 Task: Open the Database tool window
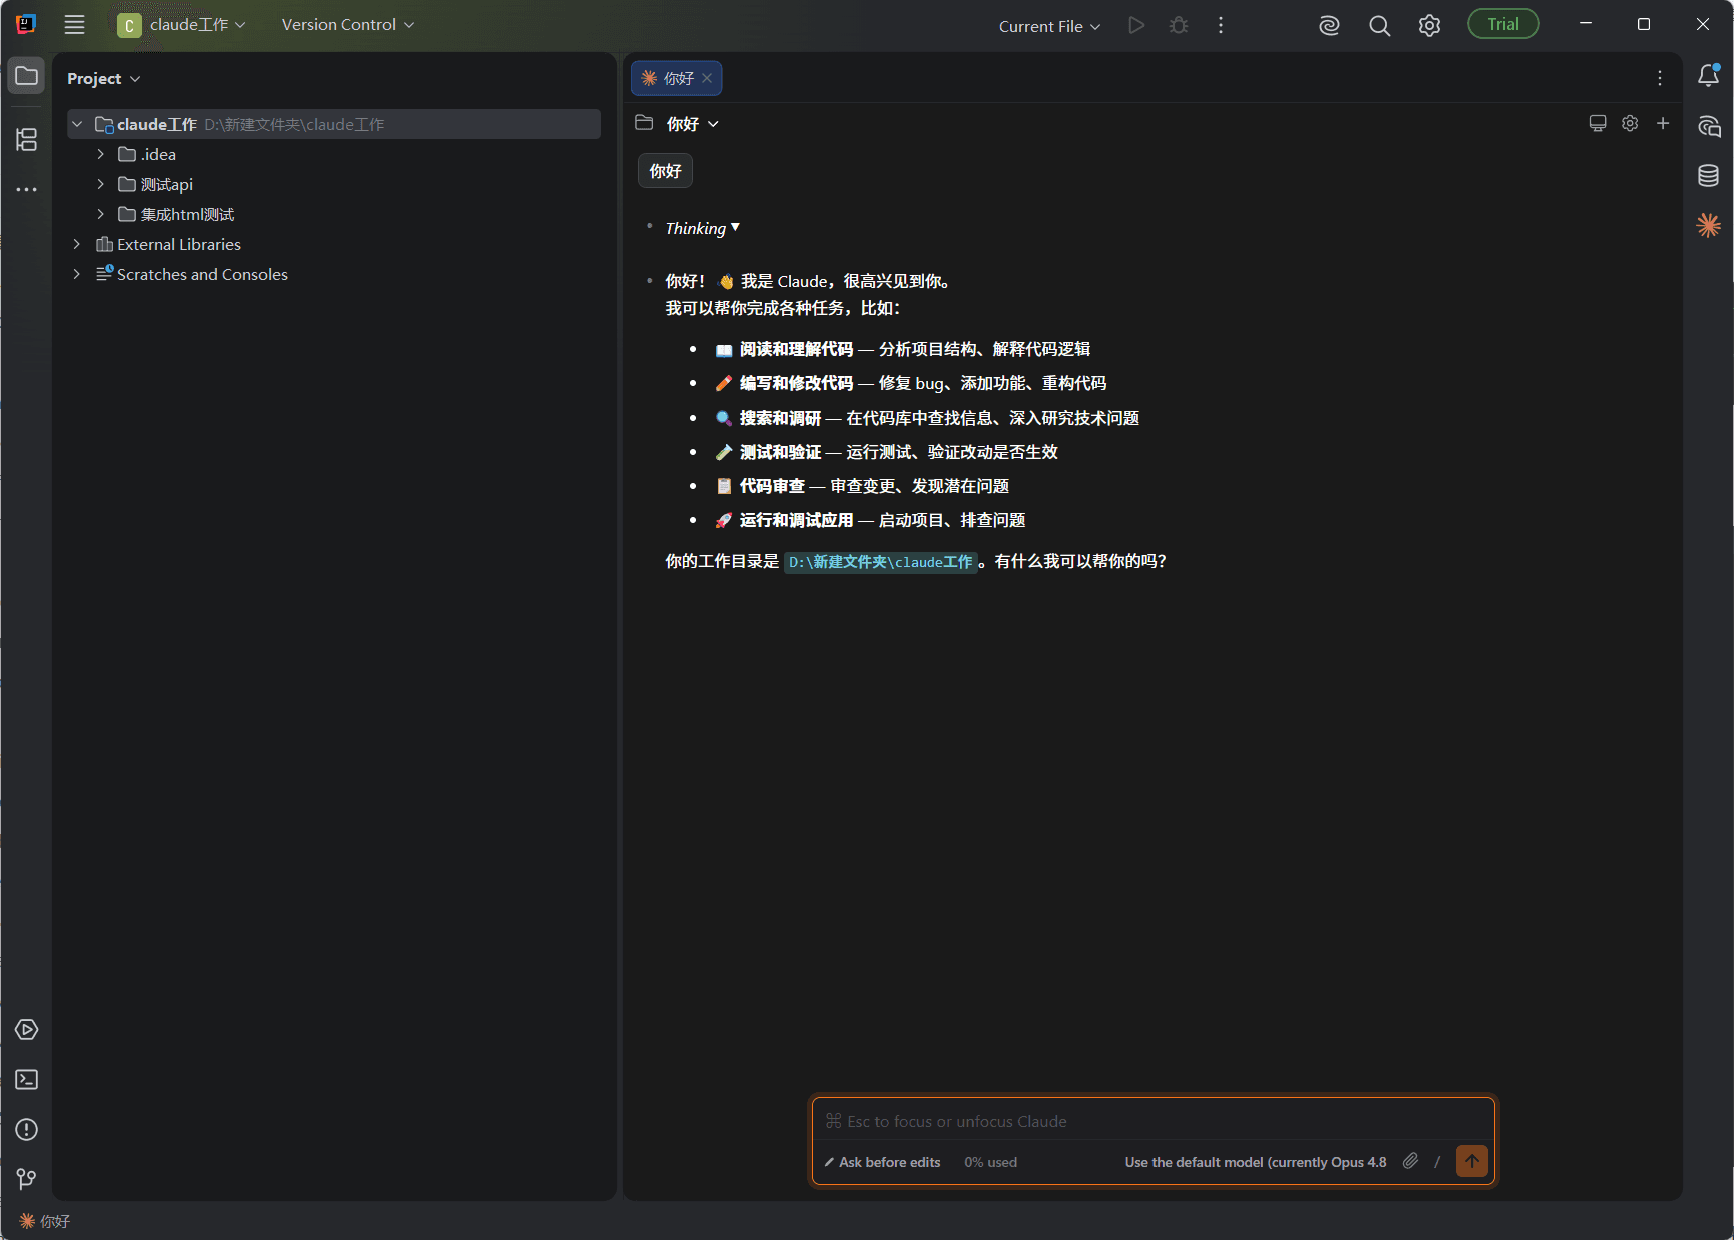click(x=1709, y=176)
